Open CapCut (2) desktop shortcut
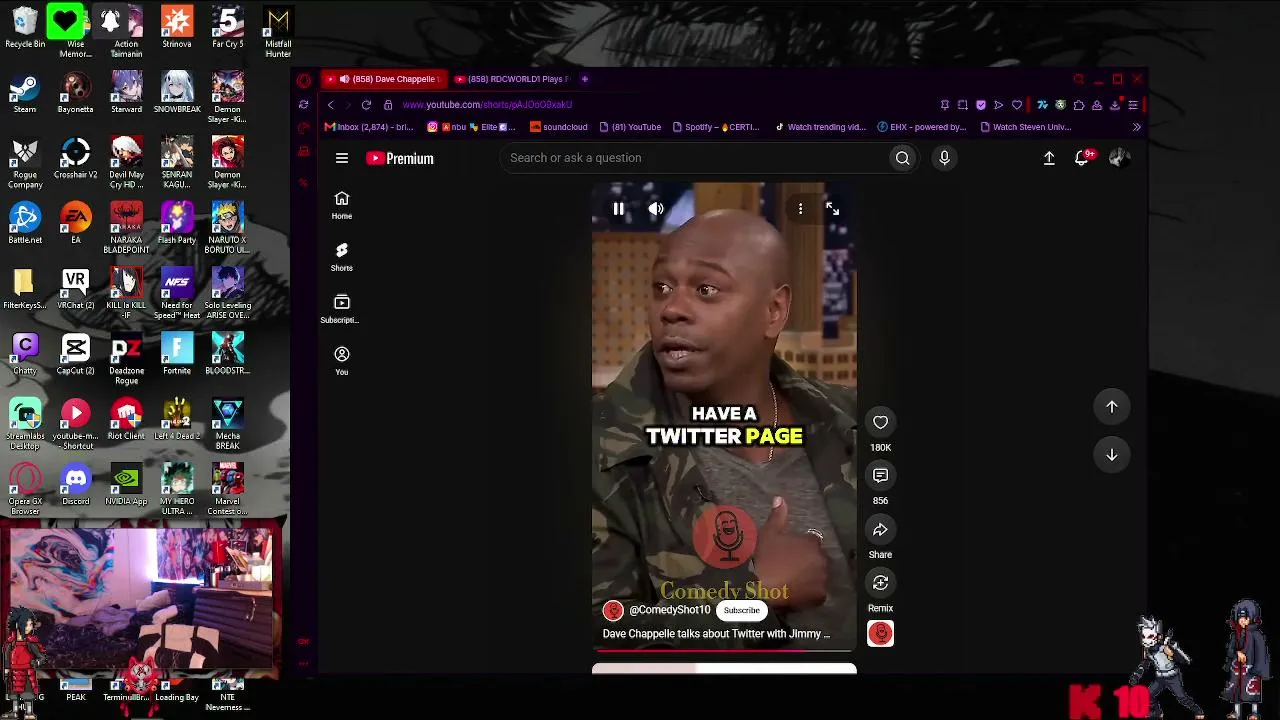The image size is (1280, 720). [76, 354]
